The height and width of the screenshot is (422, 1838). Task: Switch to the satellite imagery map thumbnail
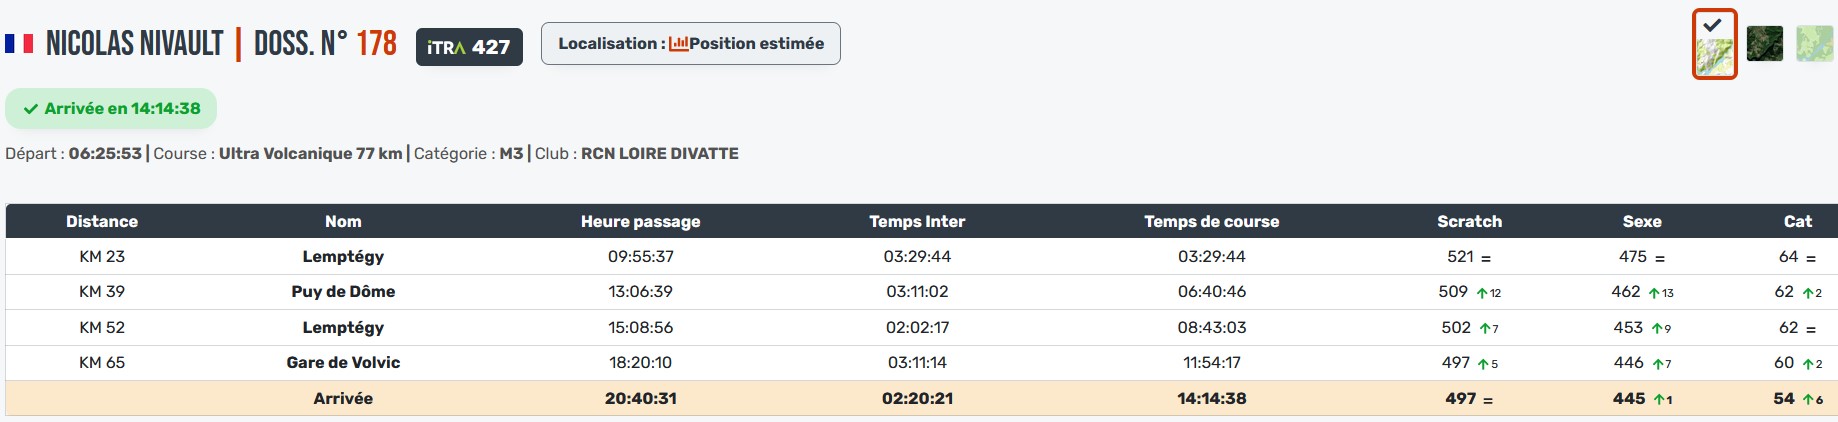click(1764, 44)
